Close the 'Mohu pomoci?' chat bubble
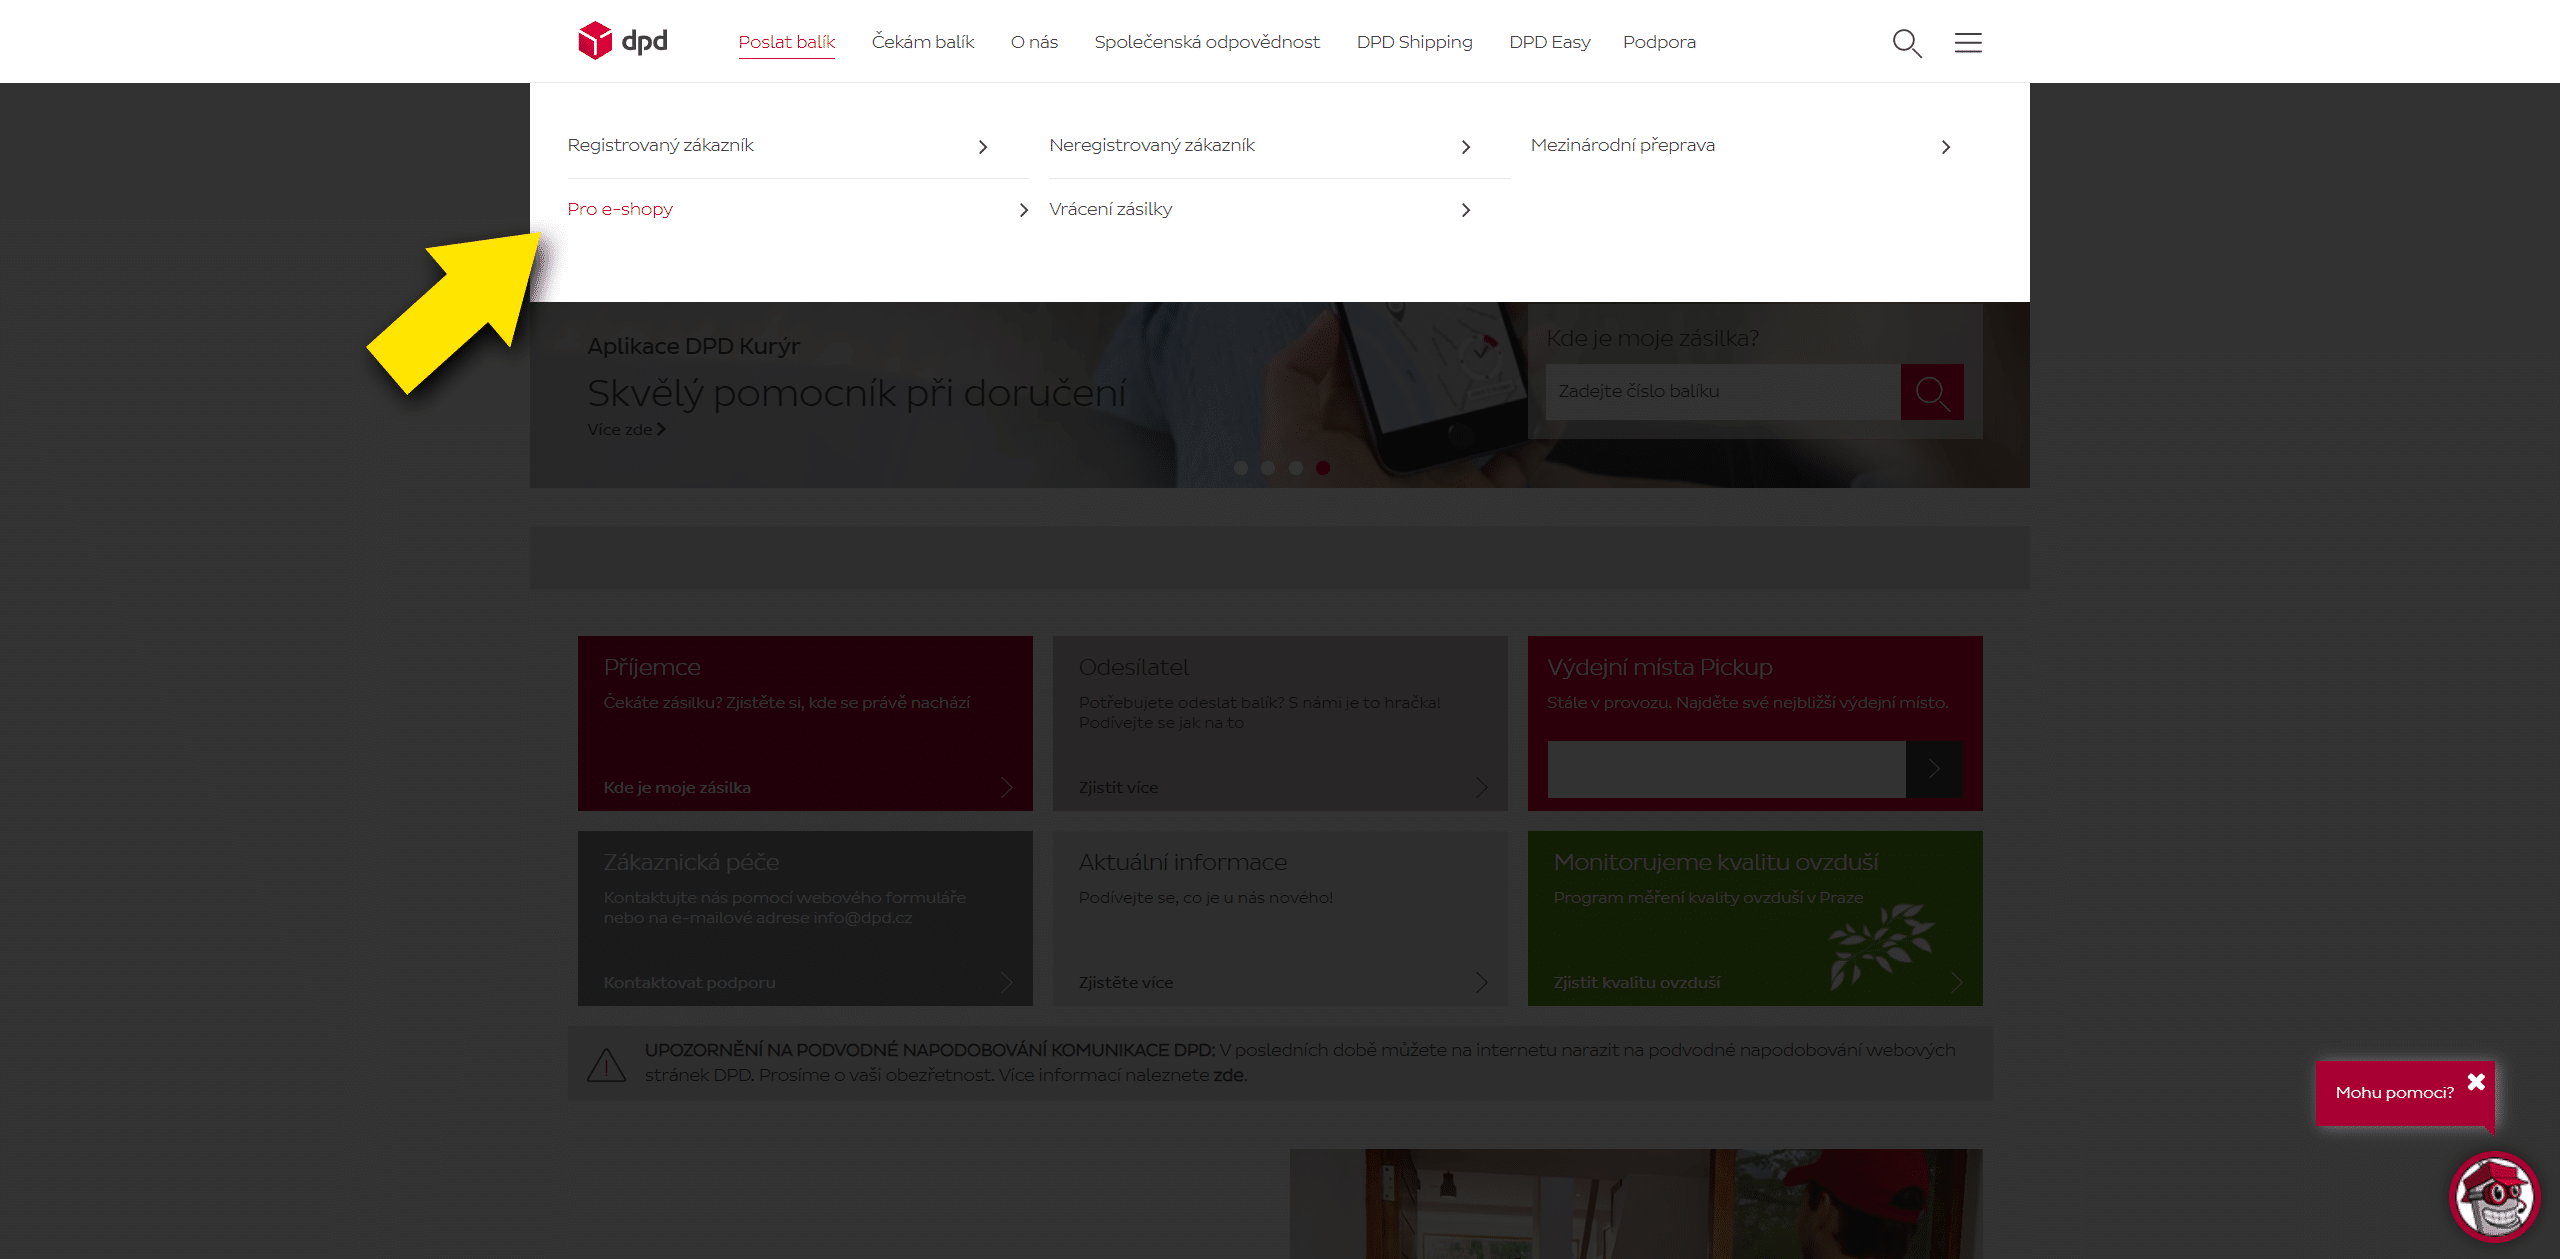This screenshot has height=1259, width=2560. point(2476,1082)
